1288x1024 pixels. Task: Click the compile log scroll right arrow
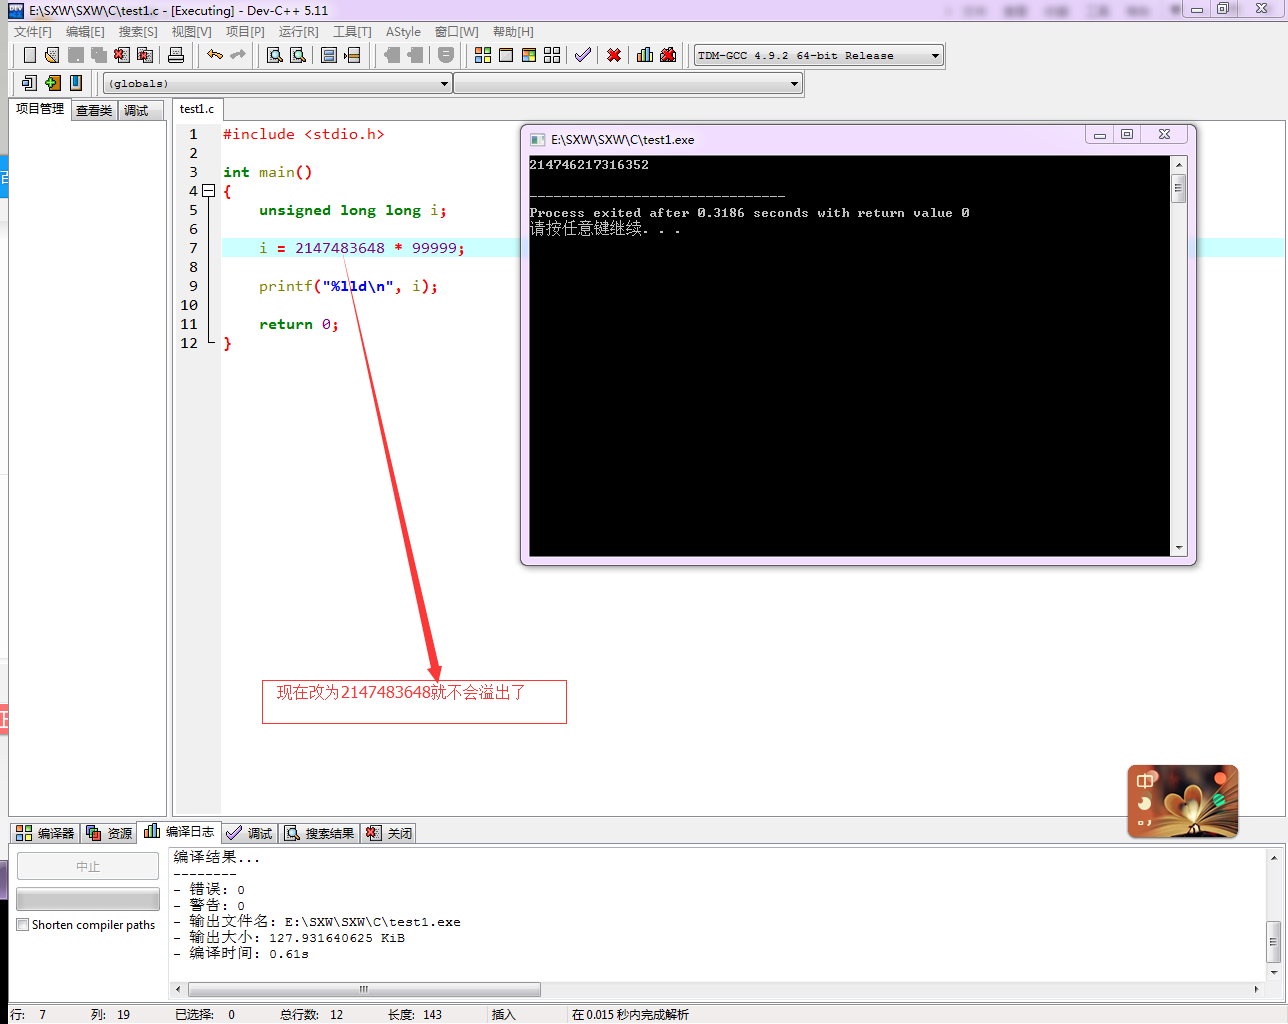tap(1257, 989)
